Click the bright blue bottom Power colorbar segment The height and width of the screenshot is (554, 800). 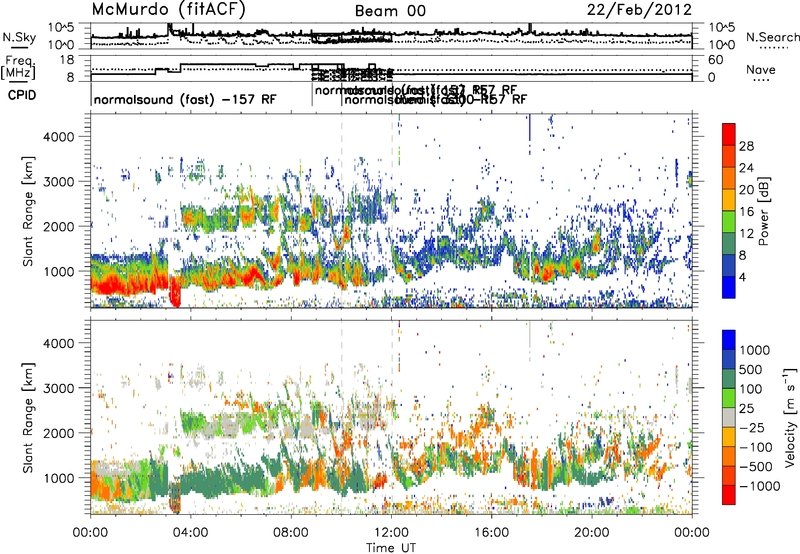[x=729, y=287]
